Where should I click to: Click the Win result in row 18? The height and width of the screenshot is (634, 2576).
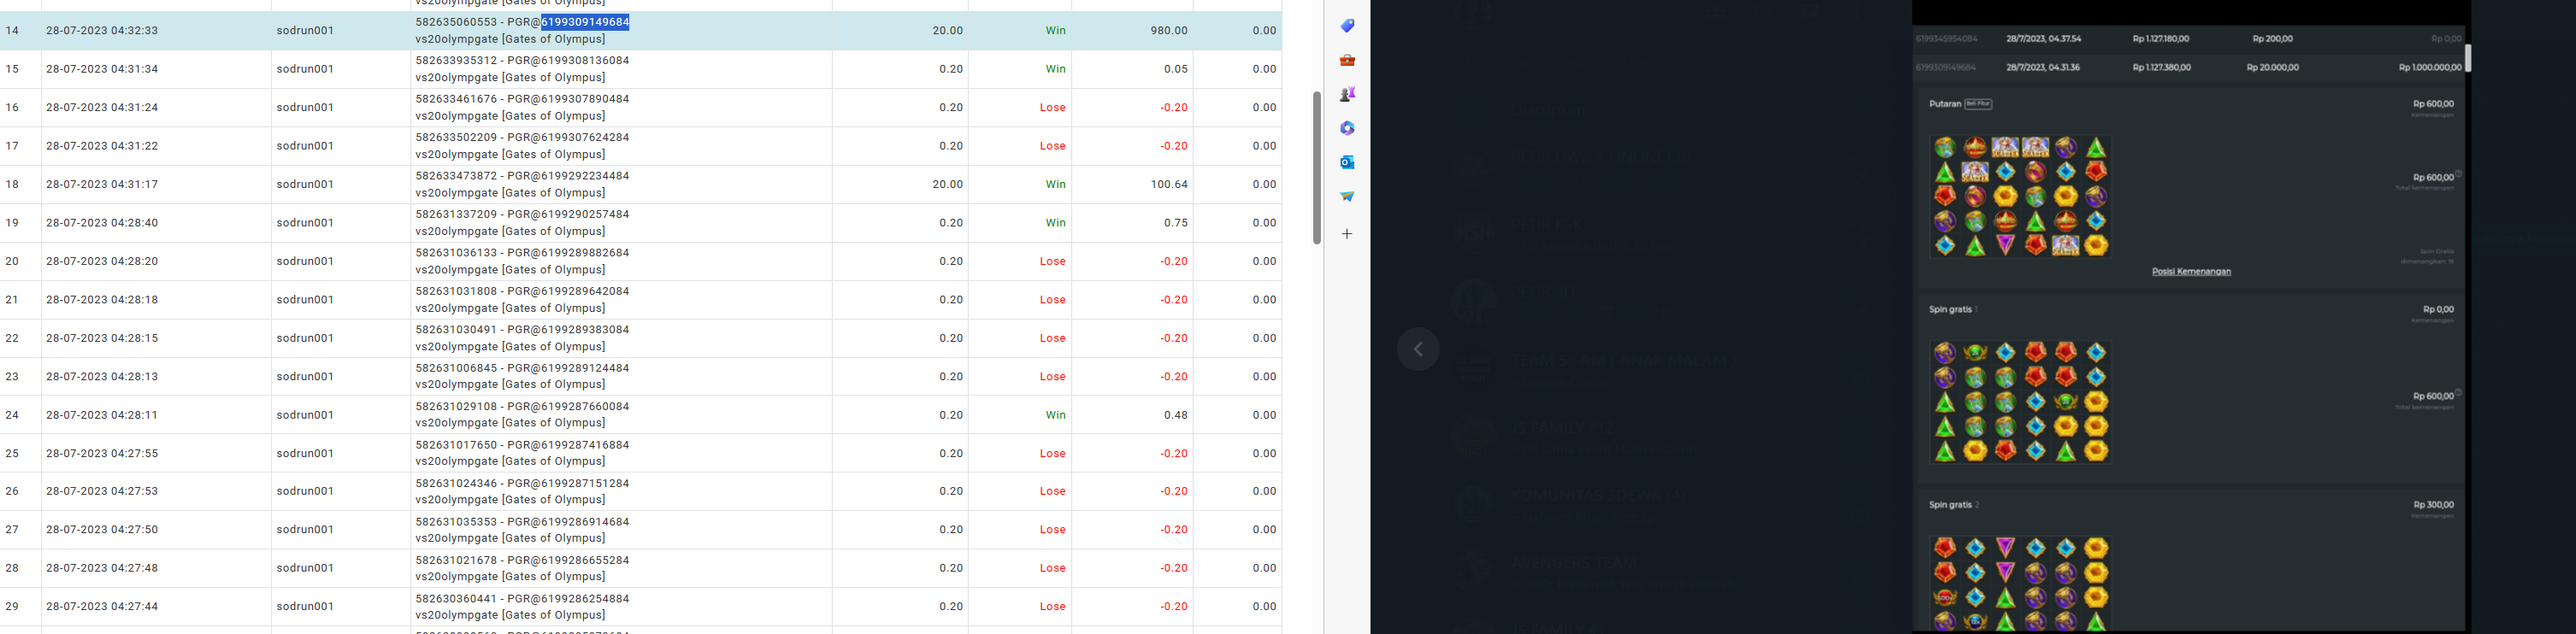point(1056,184)
